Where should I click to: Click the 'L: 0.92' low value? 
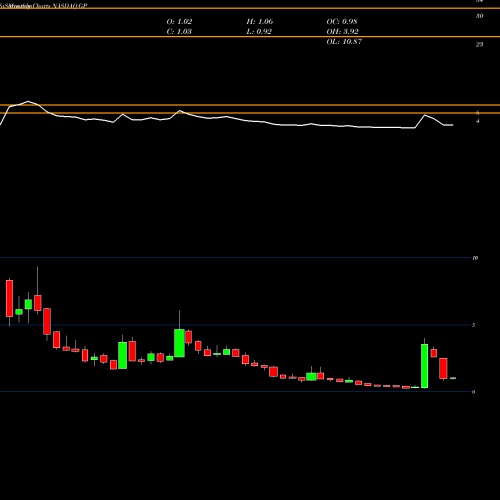(x=259, y=32)
